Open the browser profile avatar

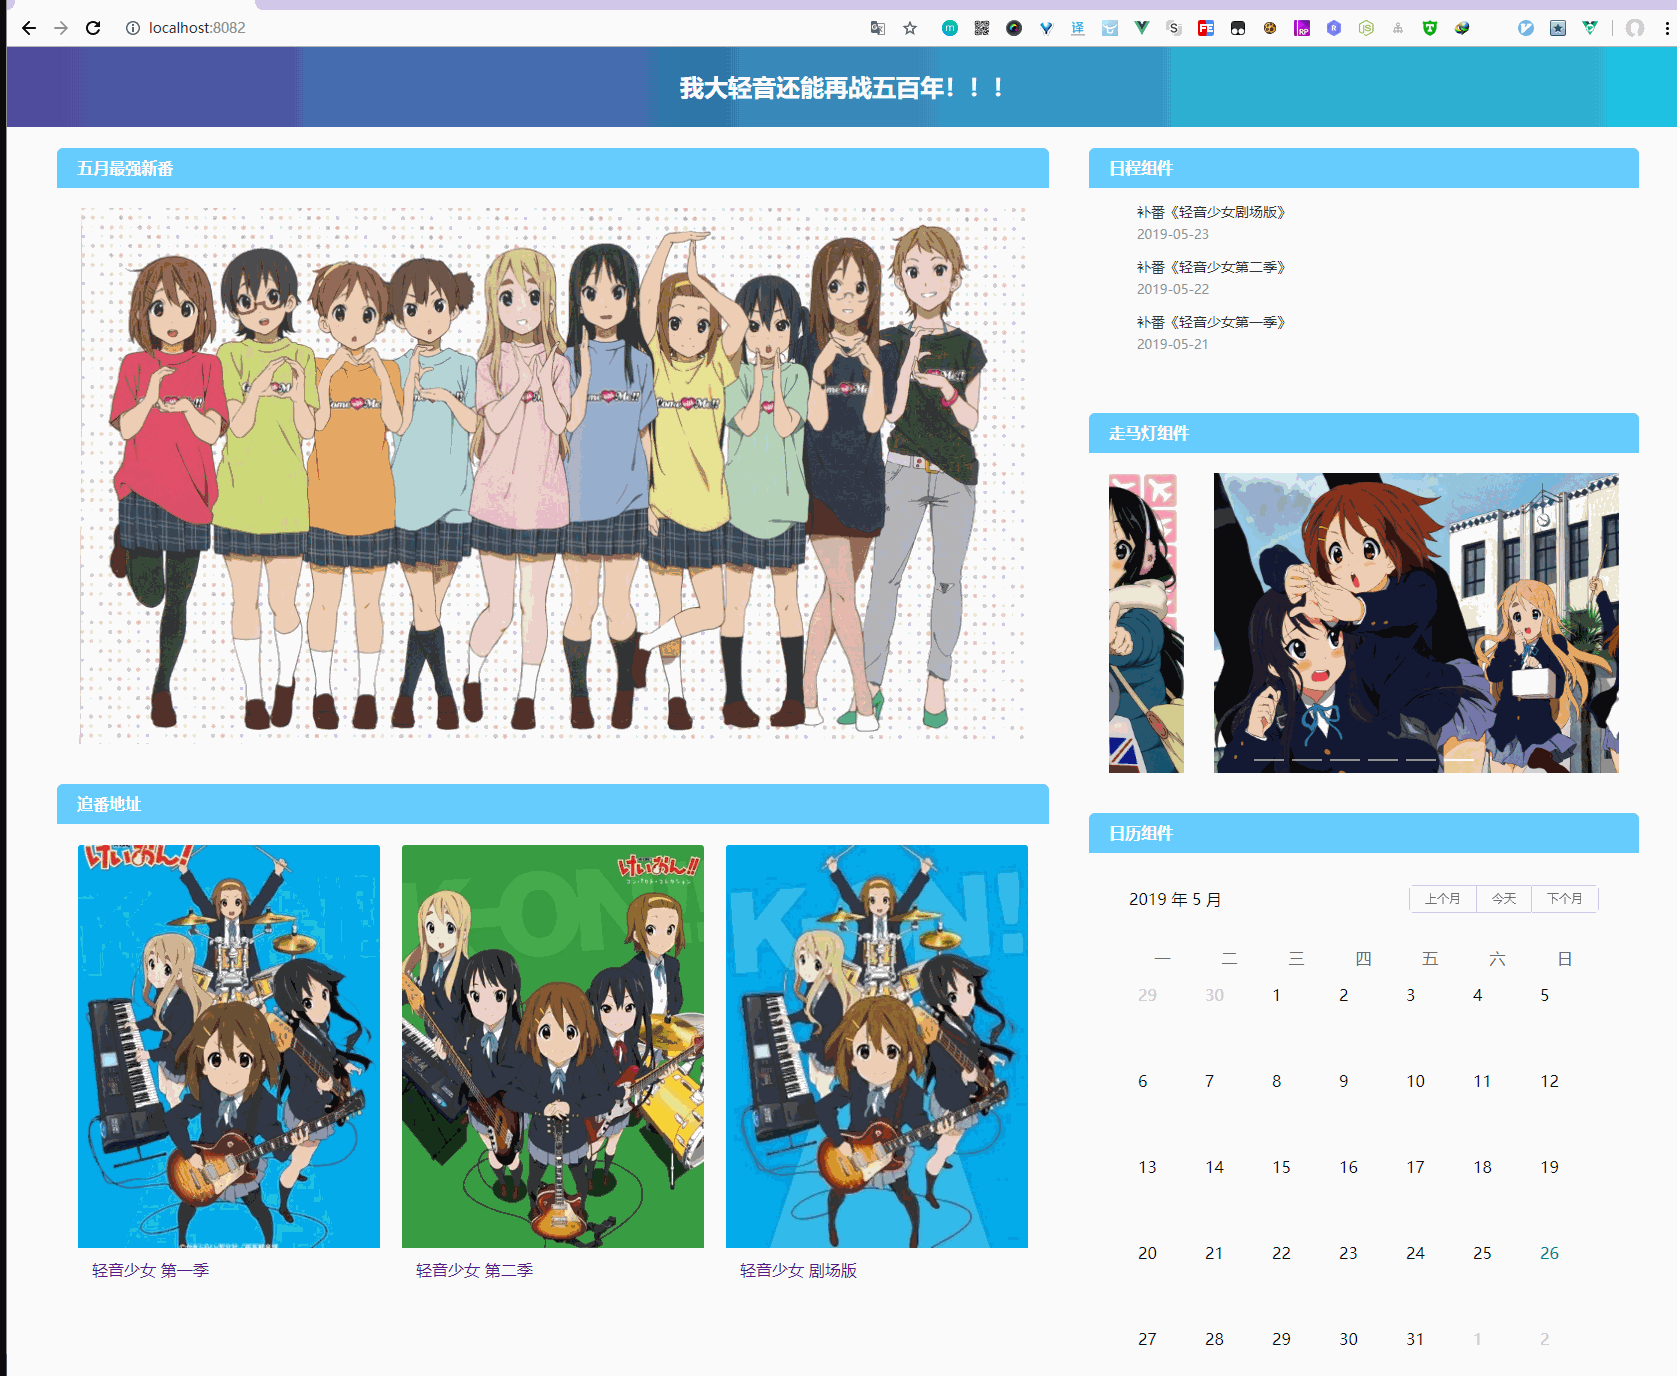[1635, 28]
